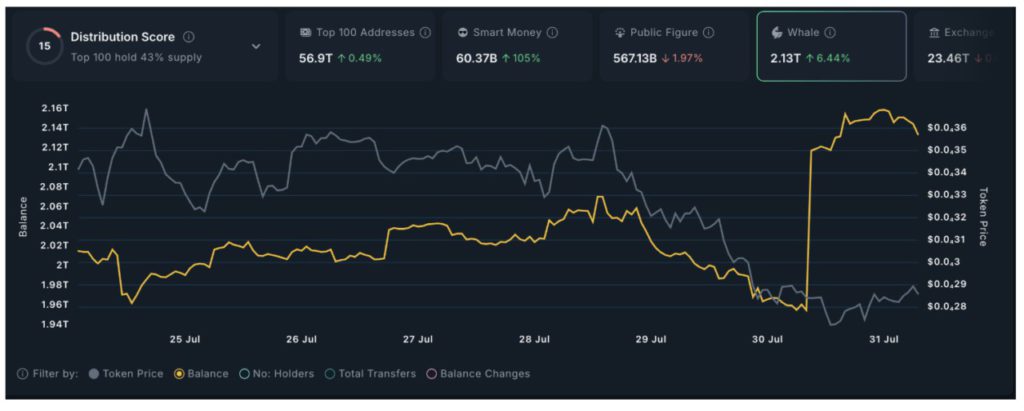
Task: Click info icon next to Top 100 Addresses
Action: tap(425, 33)
